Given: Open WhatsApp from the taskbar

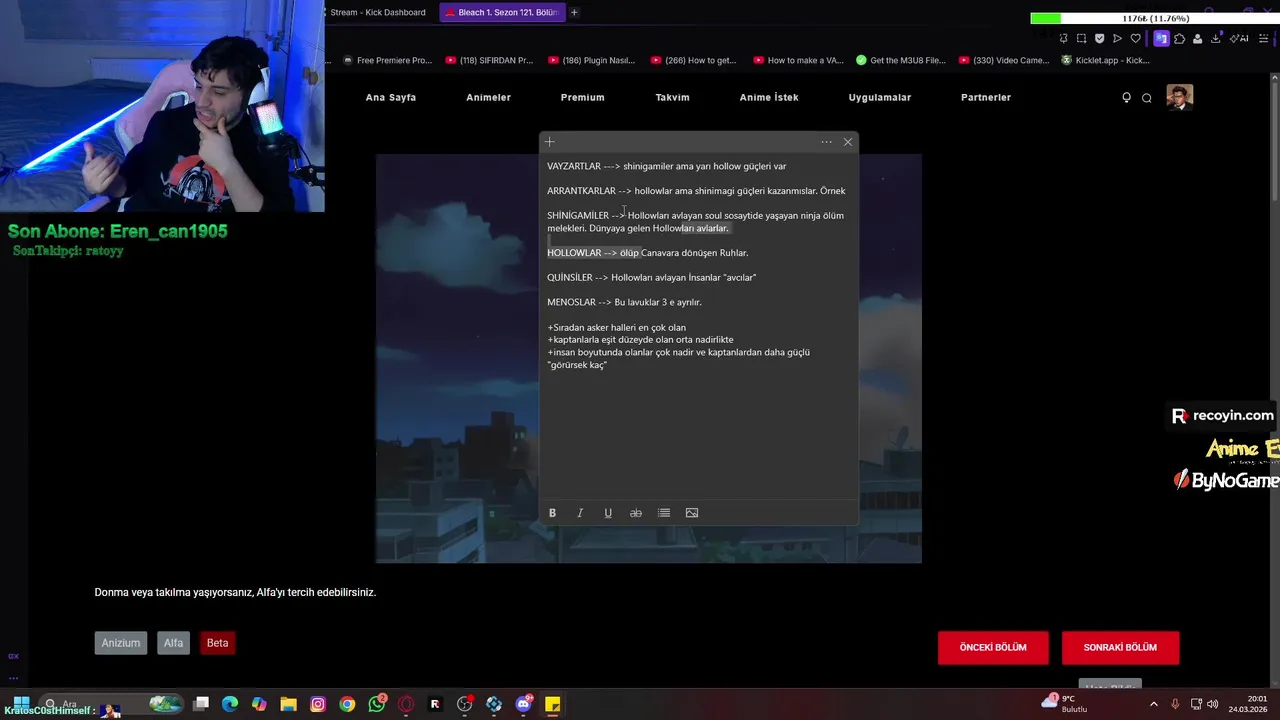Looking at the screenshot, I should coord(377,704).
